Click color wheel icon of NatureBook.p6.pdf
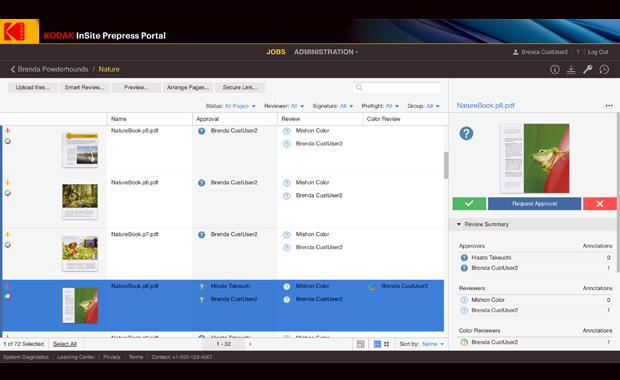Image resolution: width=620 pixels, height=380 pixels. point(8,193)
